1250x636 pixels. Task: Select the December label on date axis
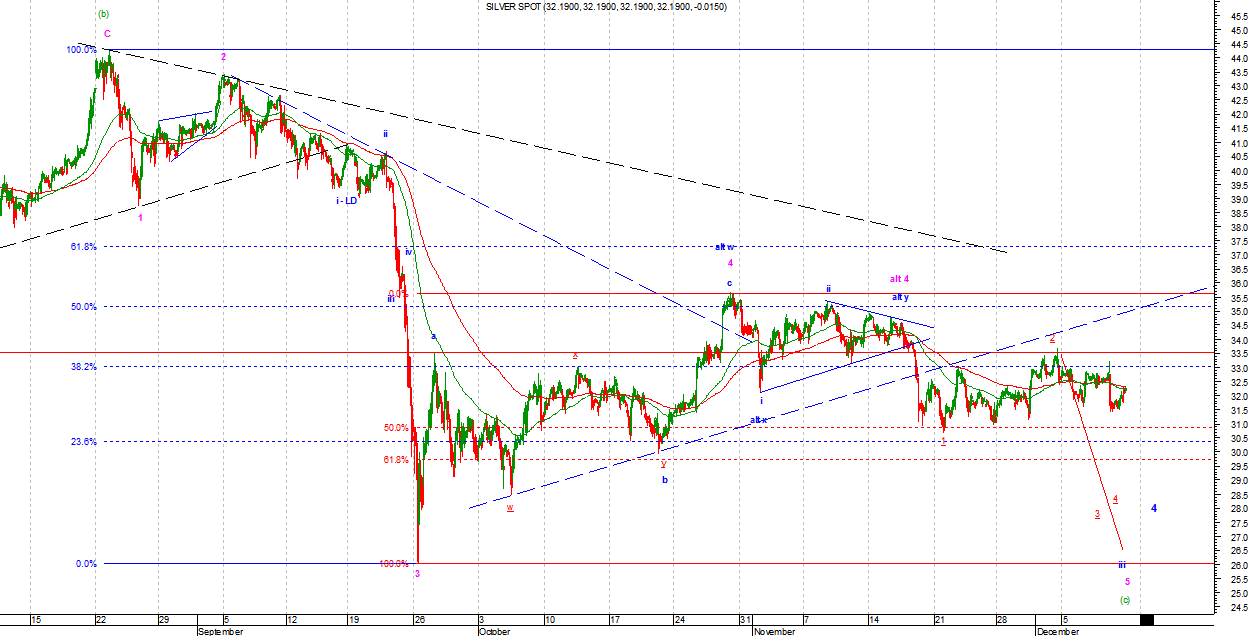click(1057, 631)
